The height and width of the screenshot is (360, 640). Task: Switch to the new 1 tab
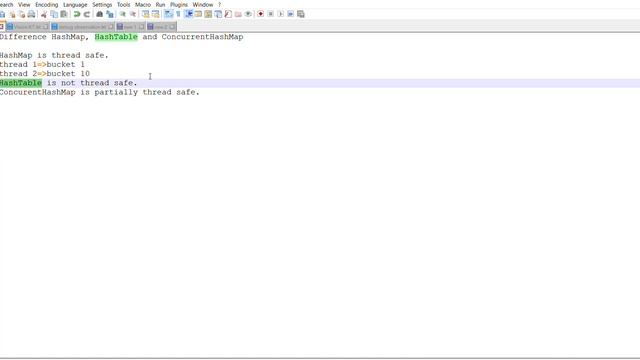[x=130, y=27]
